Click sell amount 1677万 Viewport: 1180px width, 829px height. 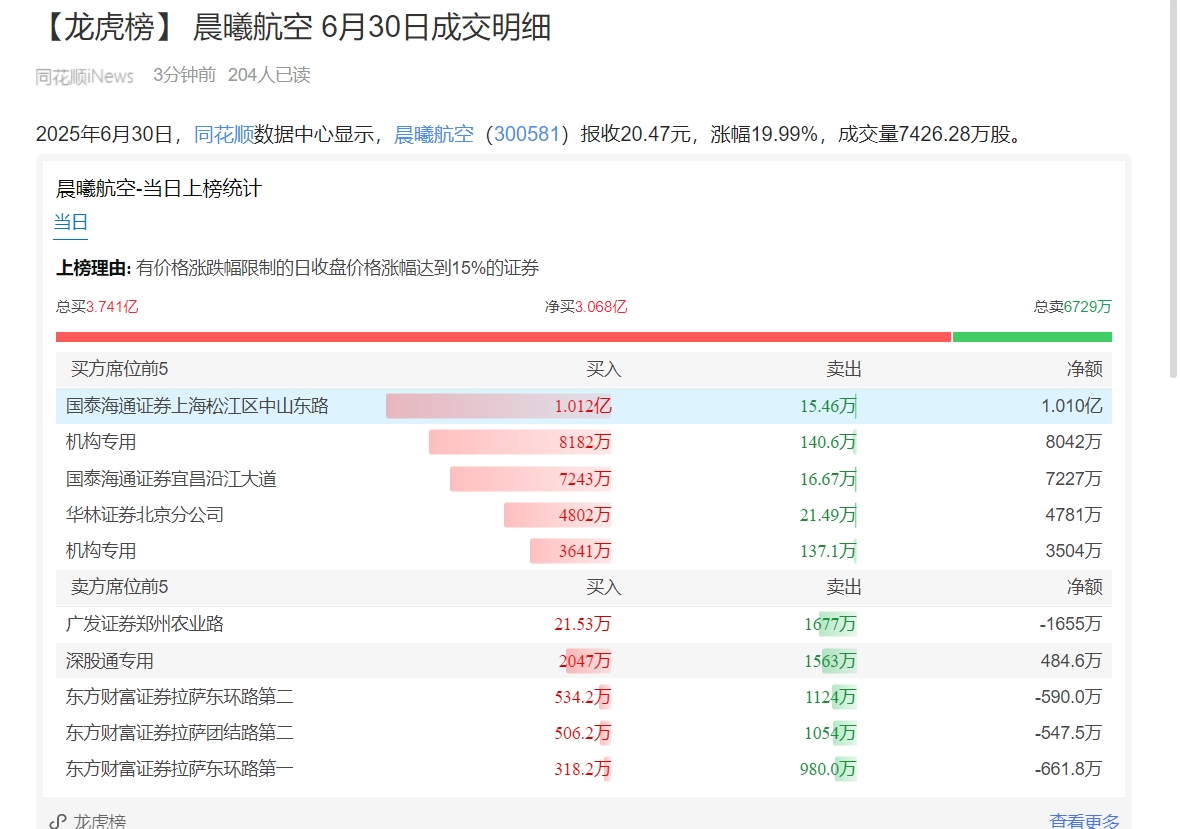click(830, 624)
